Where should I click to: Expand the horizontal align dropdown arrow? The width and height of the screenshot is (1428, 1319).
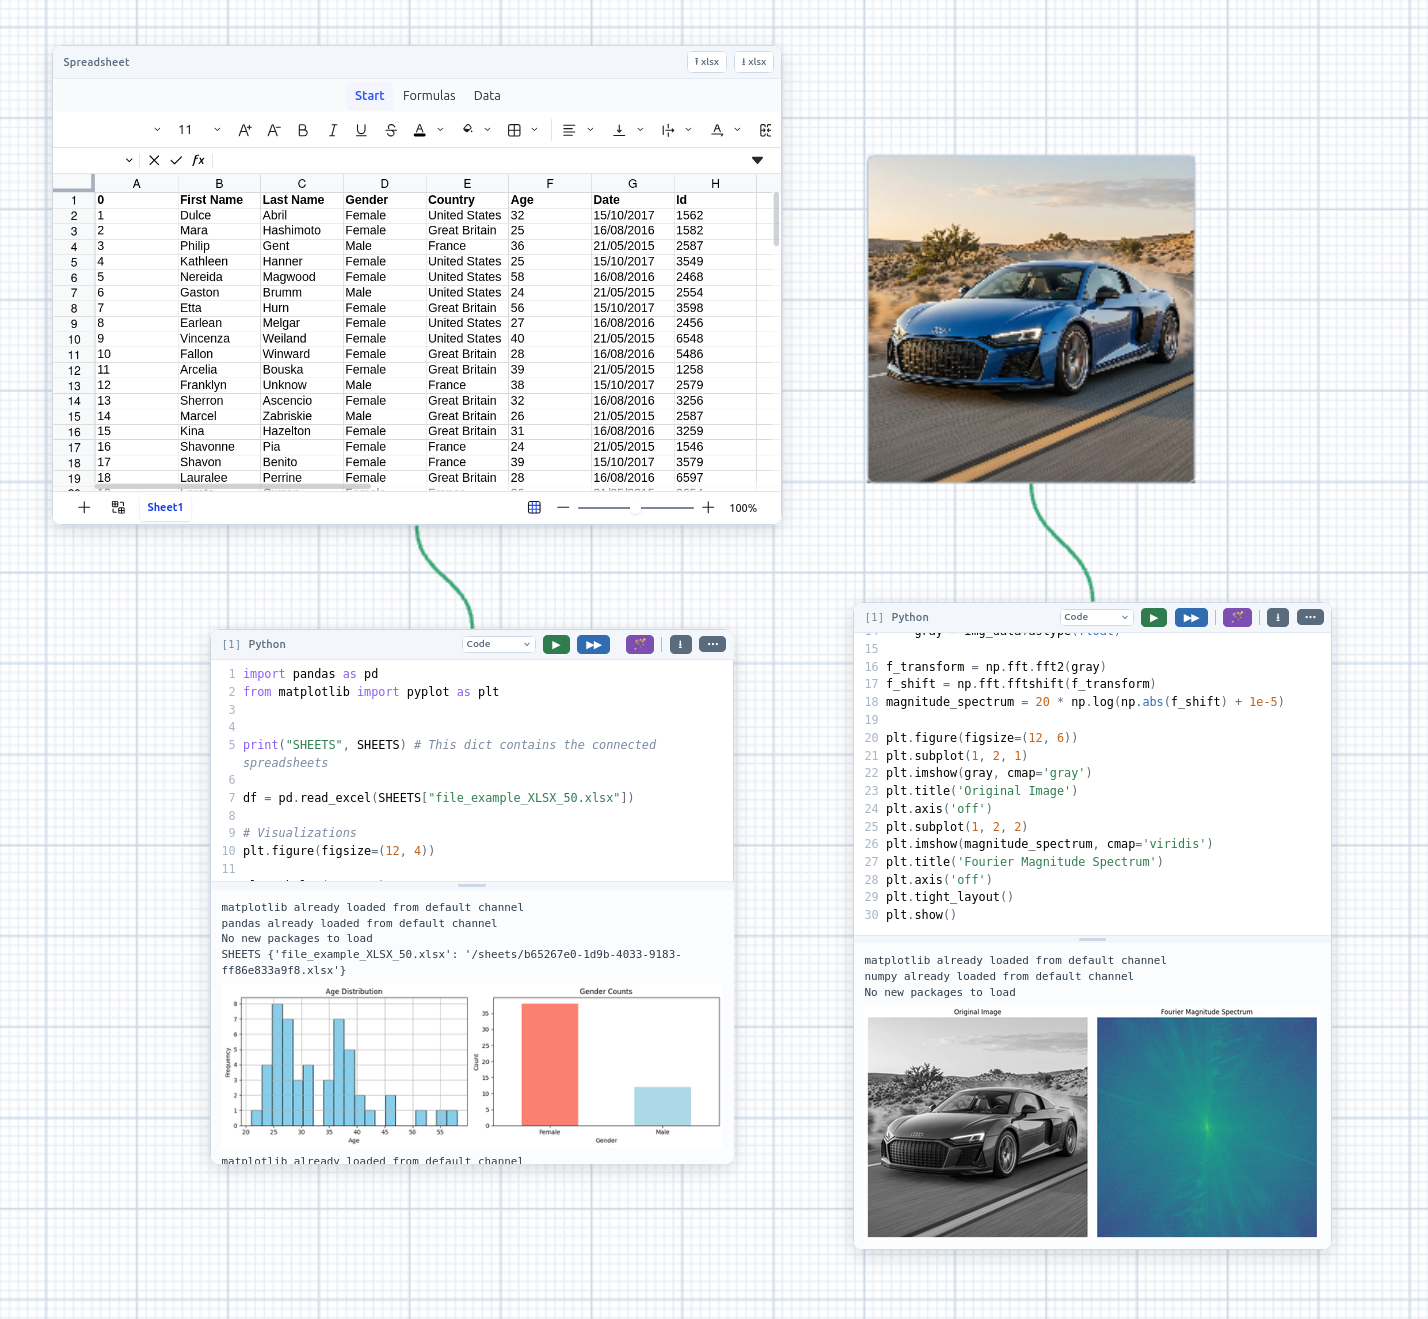pyautogui.click(x=590, y=130)
